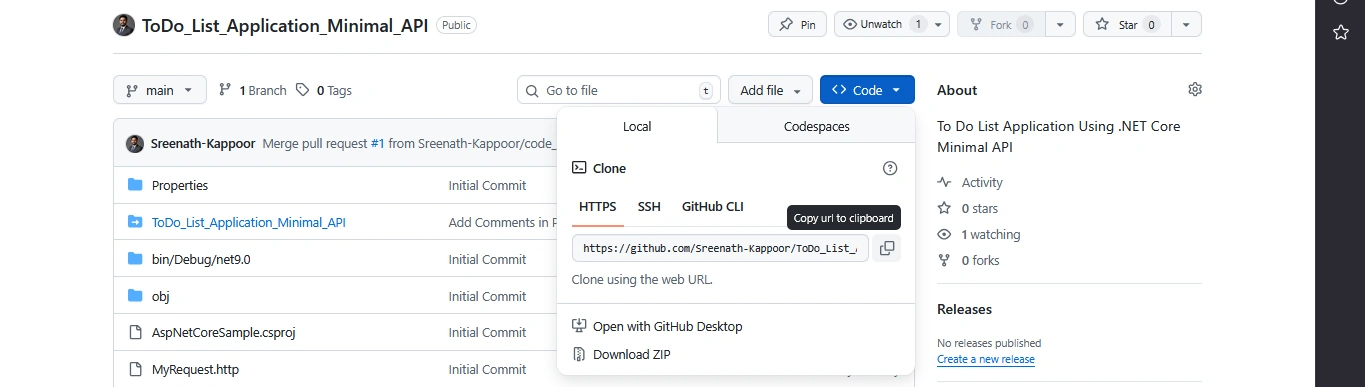Click the ToDo_List_Application_Minimal_API submodule folder icon
The width and height of the screenshot is (1365, 387).
tap(135, 222)
